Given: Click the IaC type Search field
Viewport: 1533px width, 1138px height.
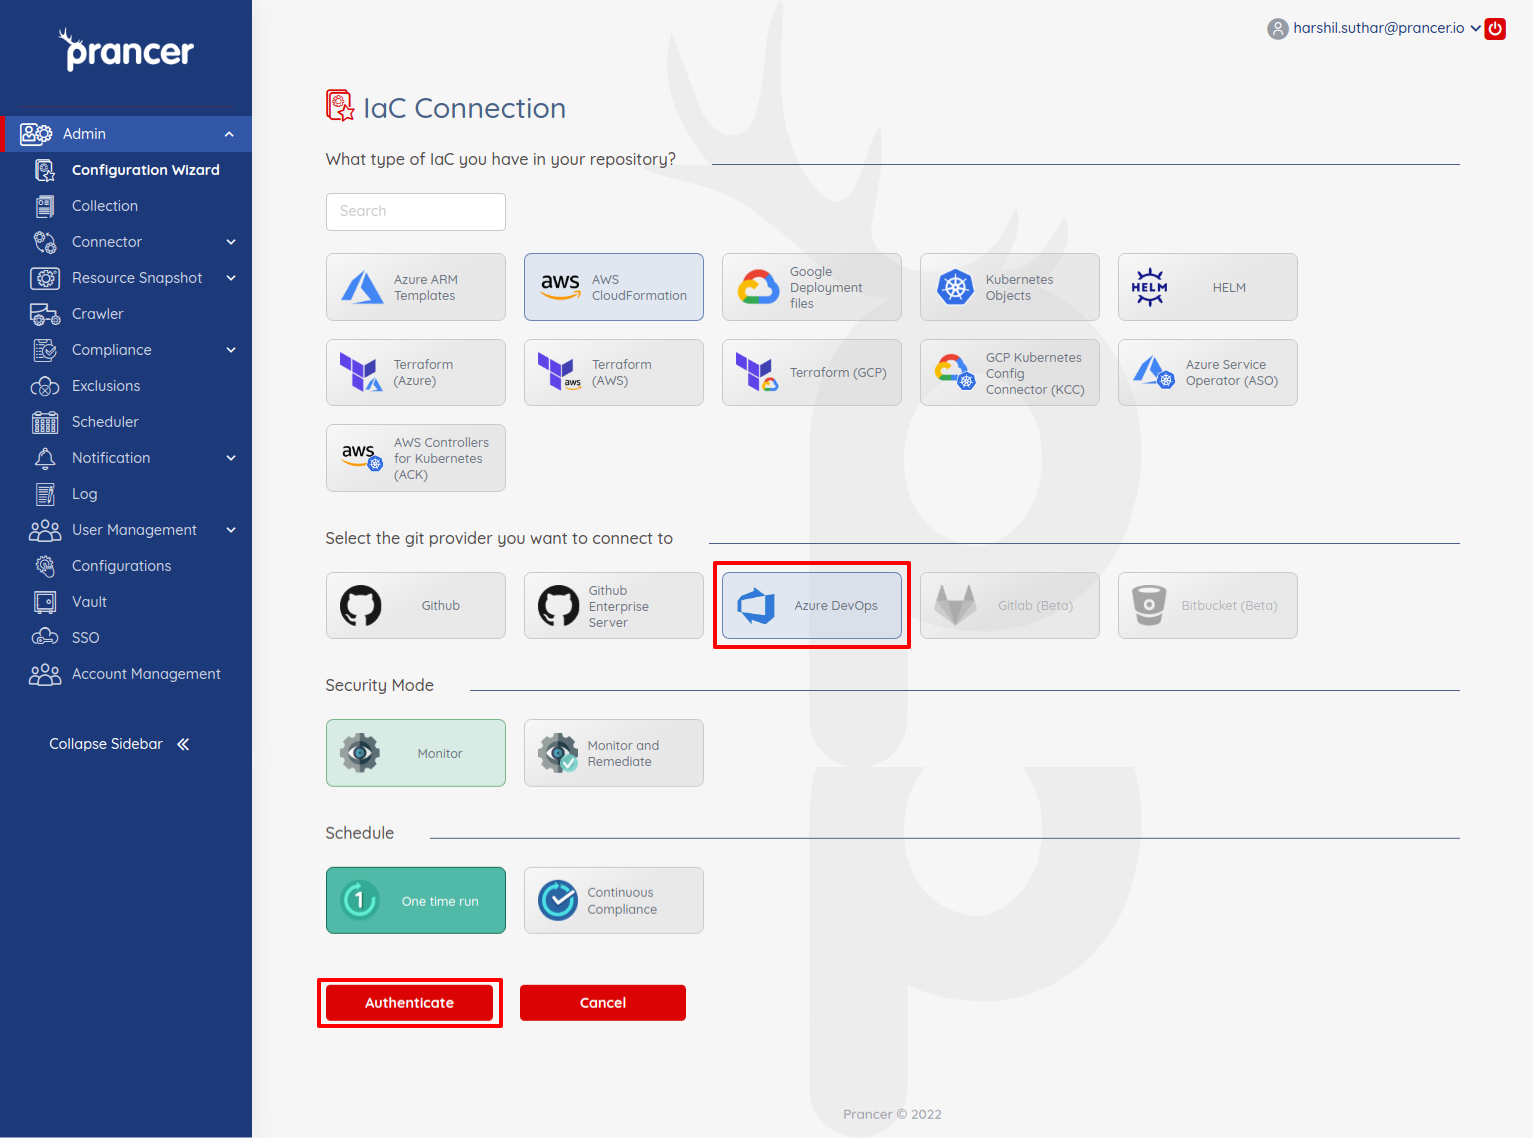Looking at the screenshot, I should (x=416, y=212).
